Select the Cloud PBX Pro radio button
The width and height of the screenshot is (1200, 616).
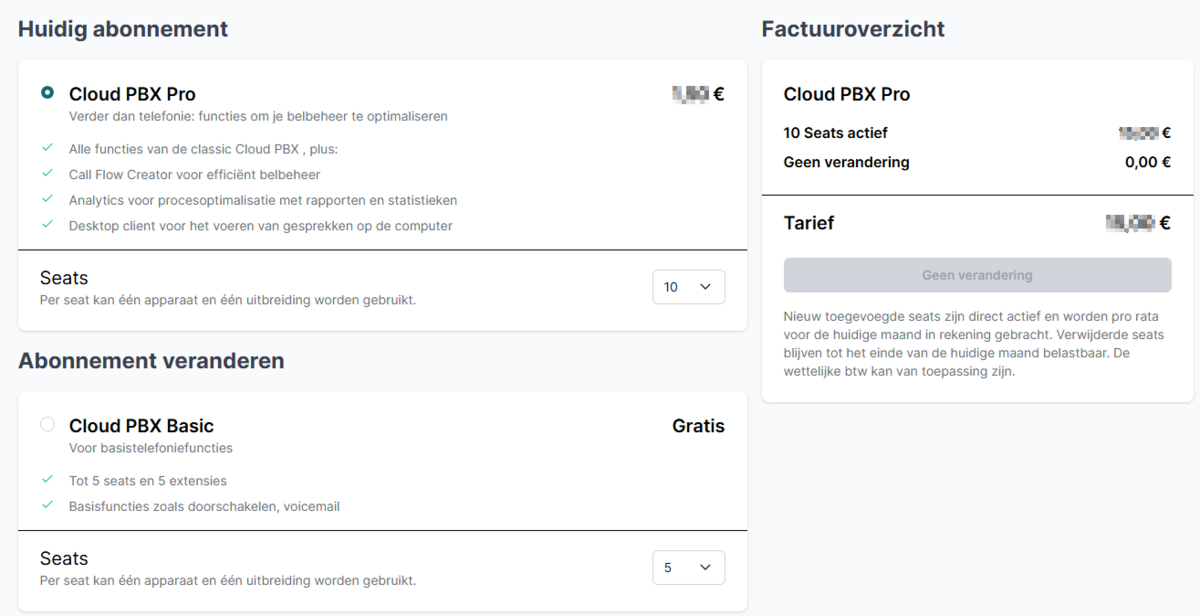click(x=47, y=93)
